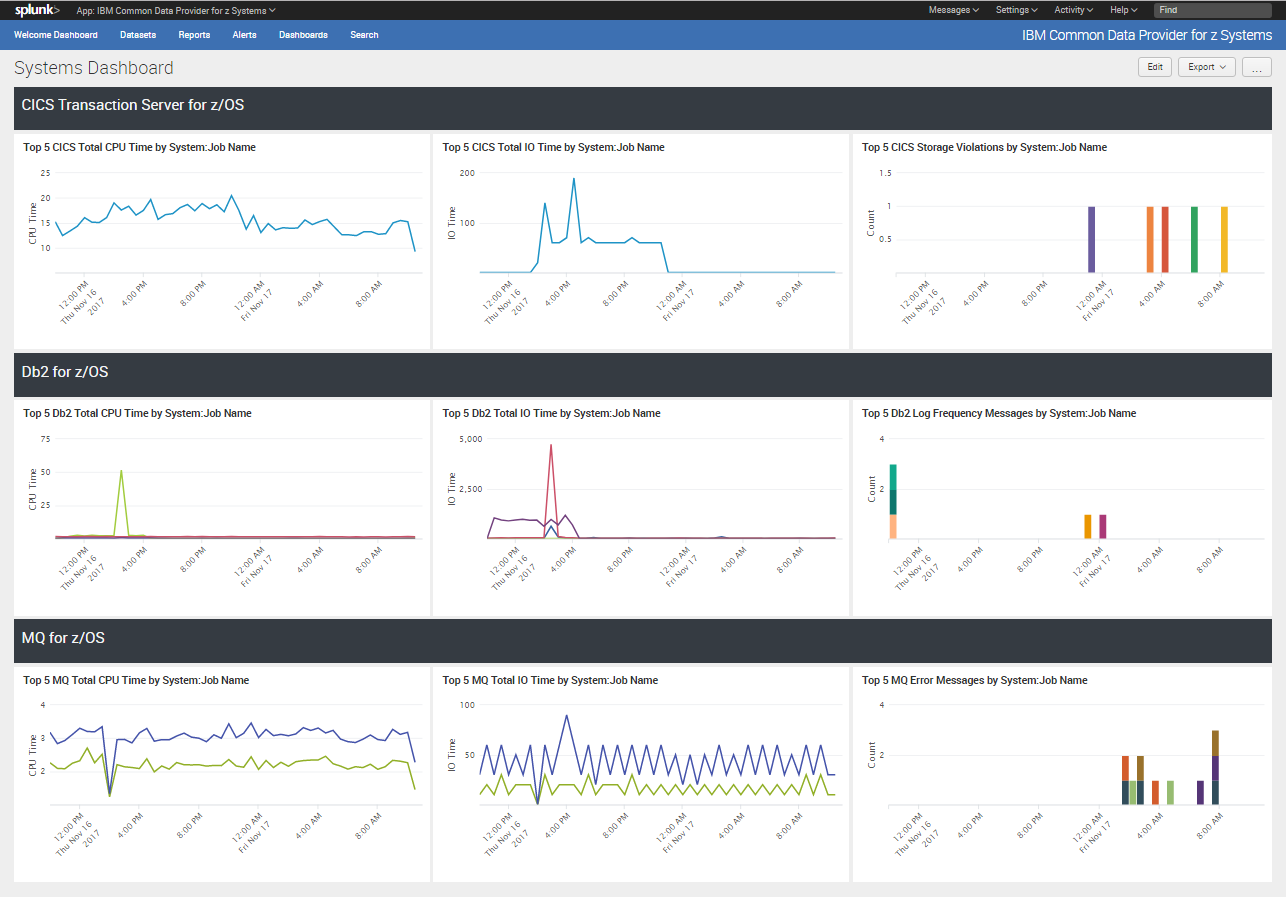1286x897 pixels.
Task: Open the App selector dropdown
Action: 176,10
